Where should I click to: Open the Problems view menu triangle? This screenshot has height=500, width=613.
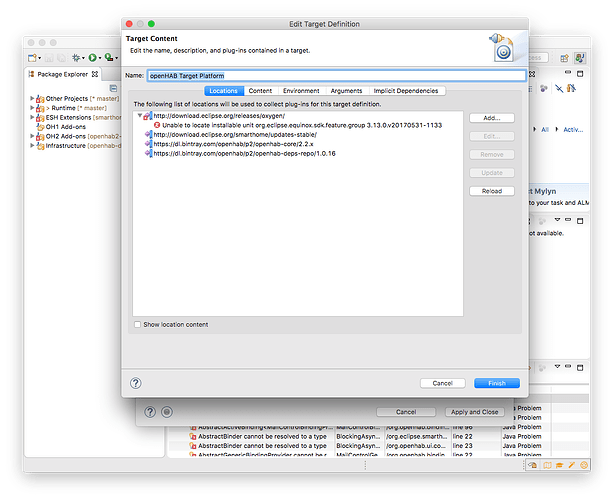coord(557,366)
